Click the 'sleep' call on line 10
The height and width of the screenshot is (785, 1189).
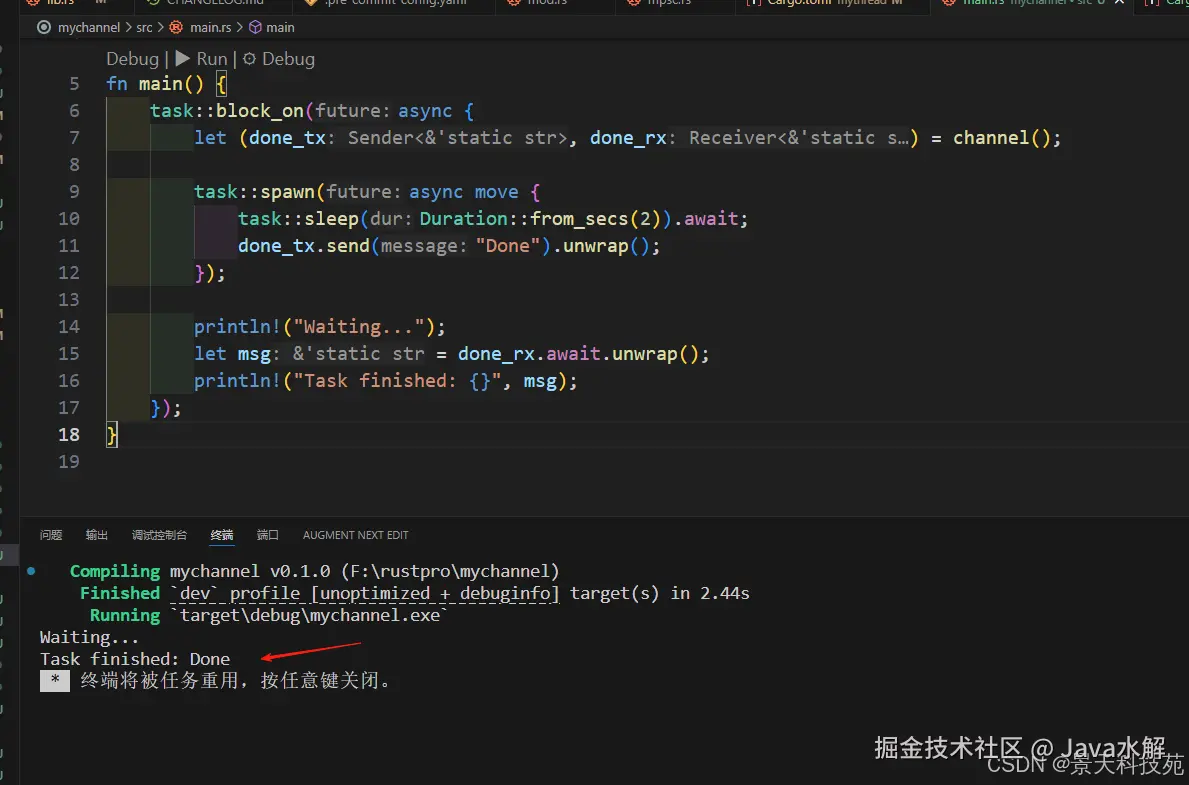pos(331,219)
